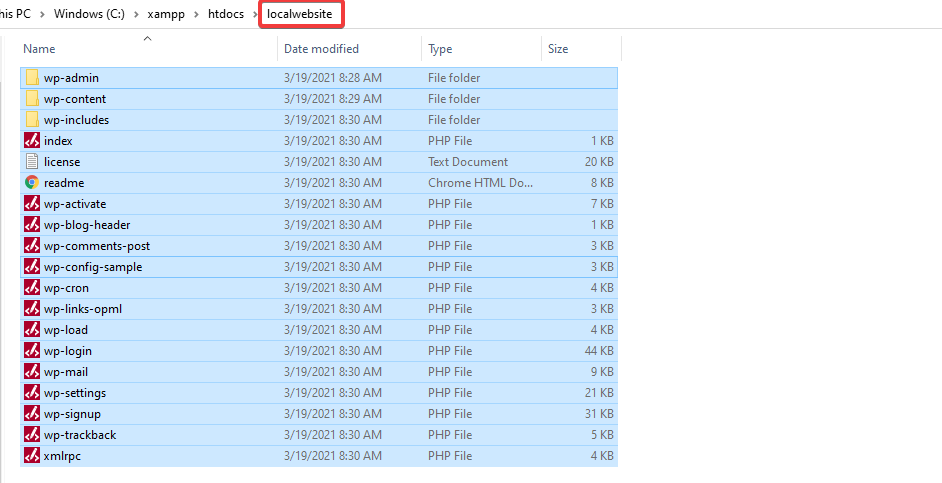The image size is (942, 483).
Task: Navigate to htdocs in the address path
Action: click(x=226, y=14)
